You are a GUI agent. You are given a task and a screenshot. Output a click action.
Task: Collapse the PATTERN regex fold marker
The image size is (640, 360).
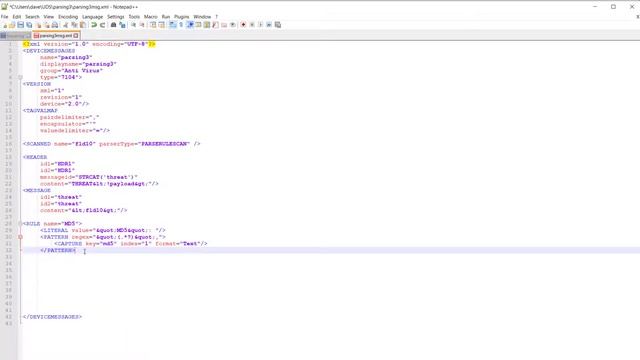coord(20,237)
